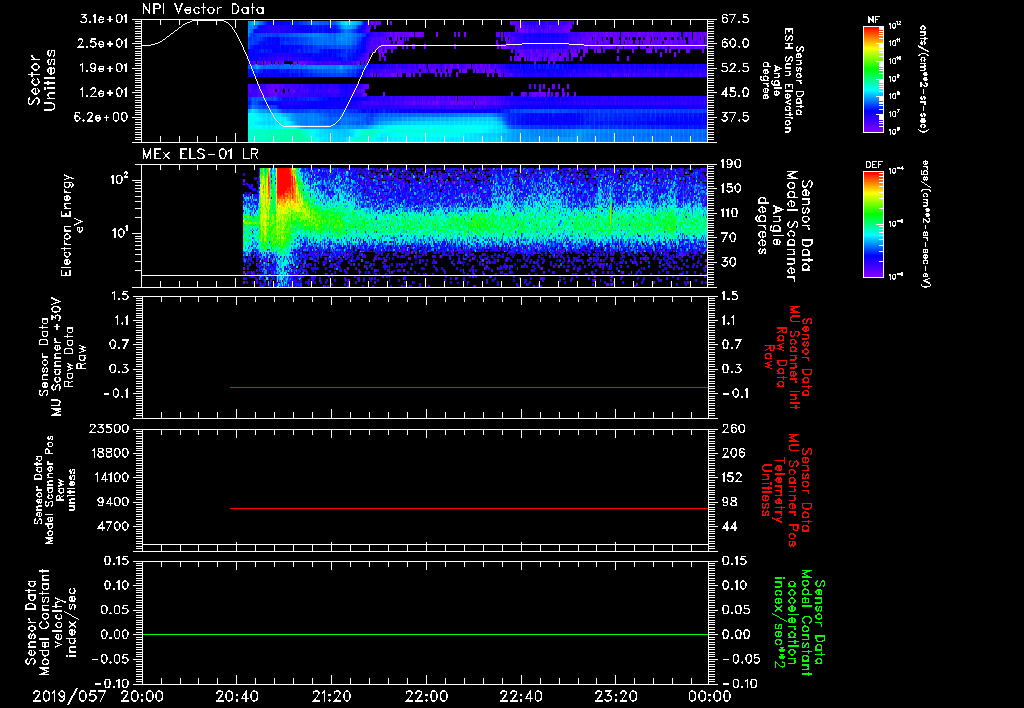
Task: Click the 37.5 sun elevation tick value
Action: [x=735, y=117]
